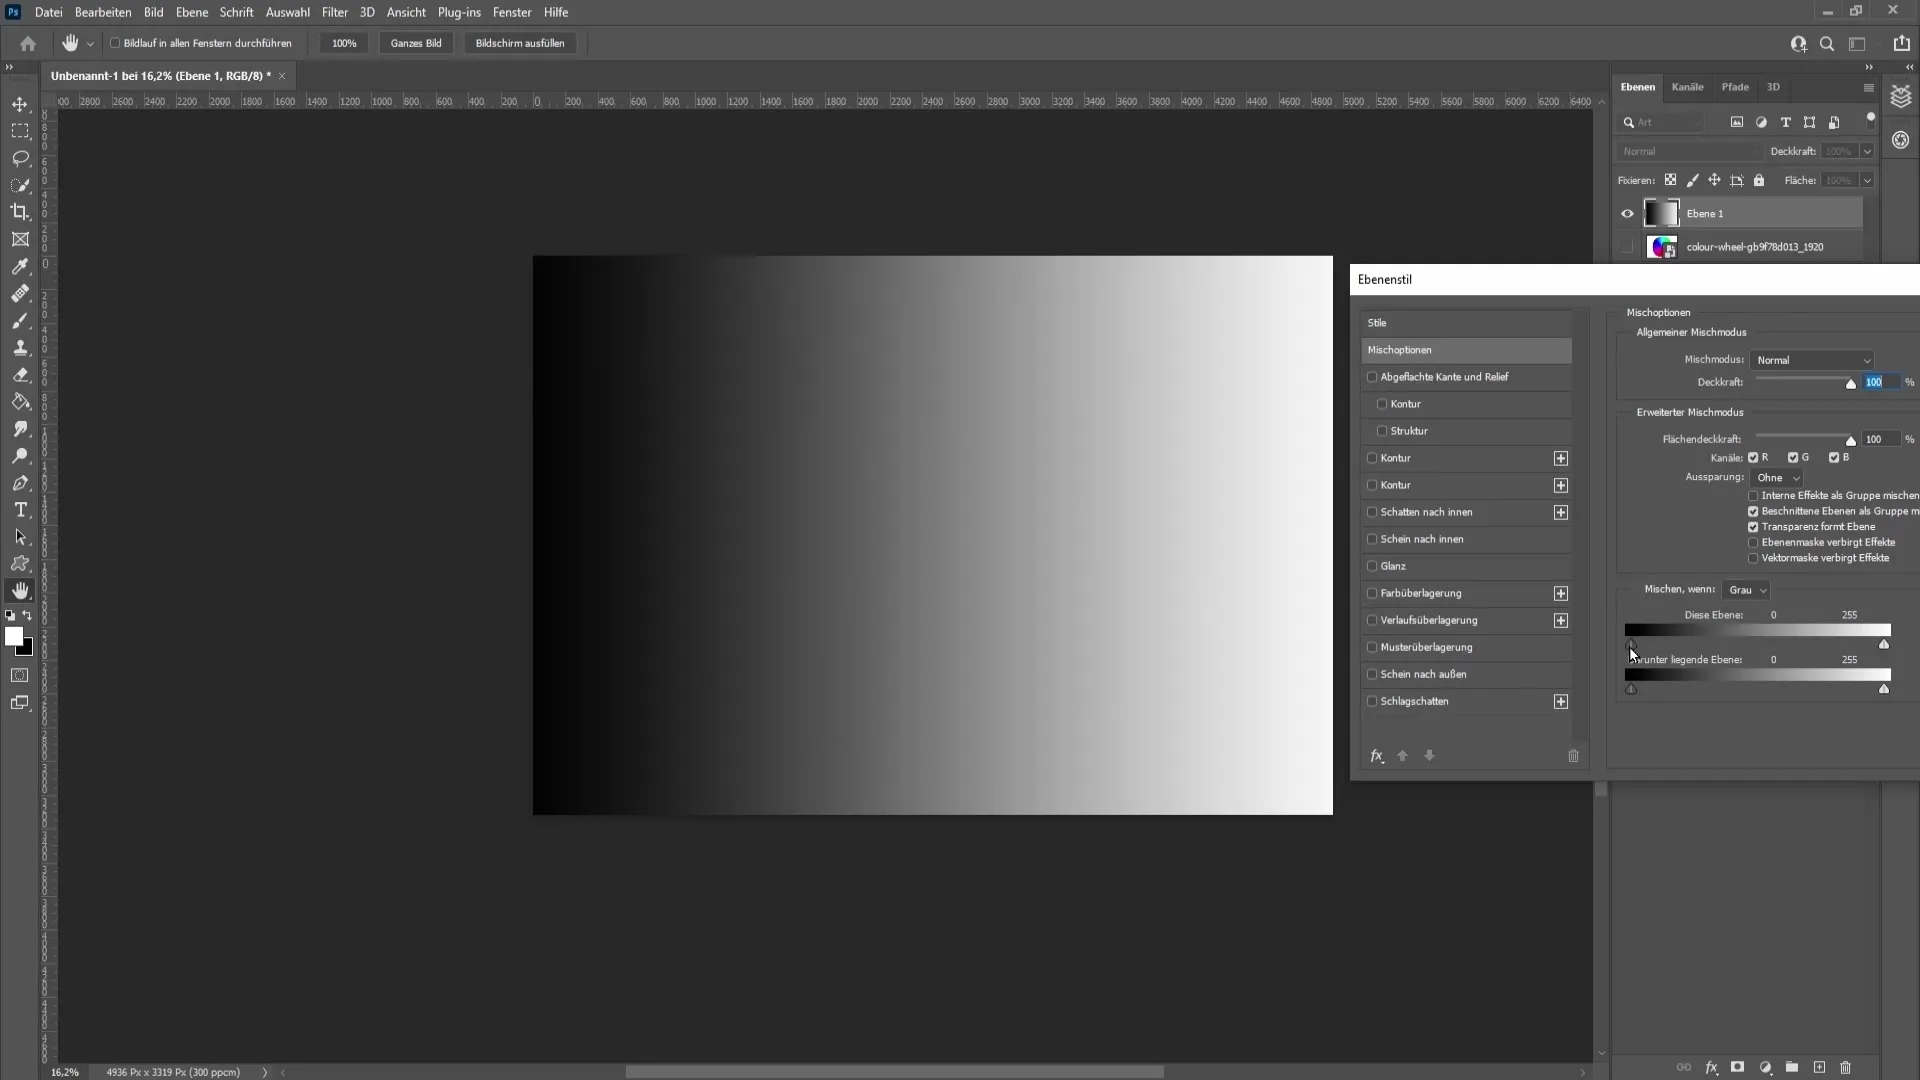The width and height of the screenshot is (1920, 1080).
Task: Open Mischstil Normal dropdown
Action: pos(1815,359)
